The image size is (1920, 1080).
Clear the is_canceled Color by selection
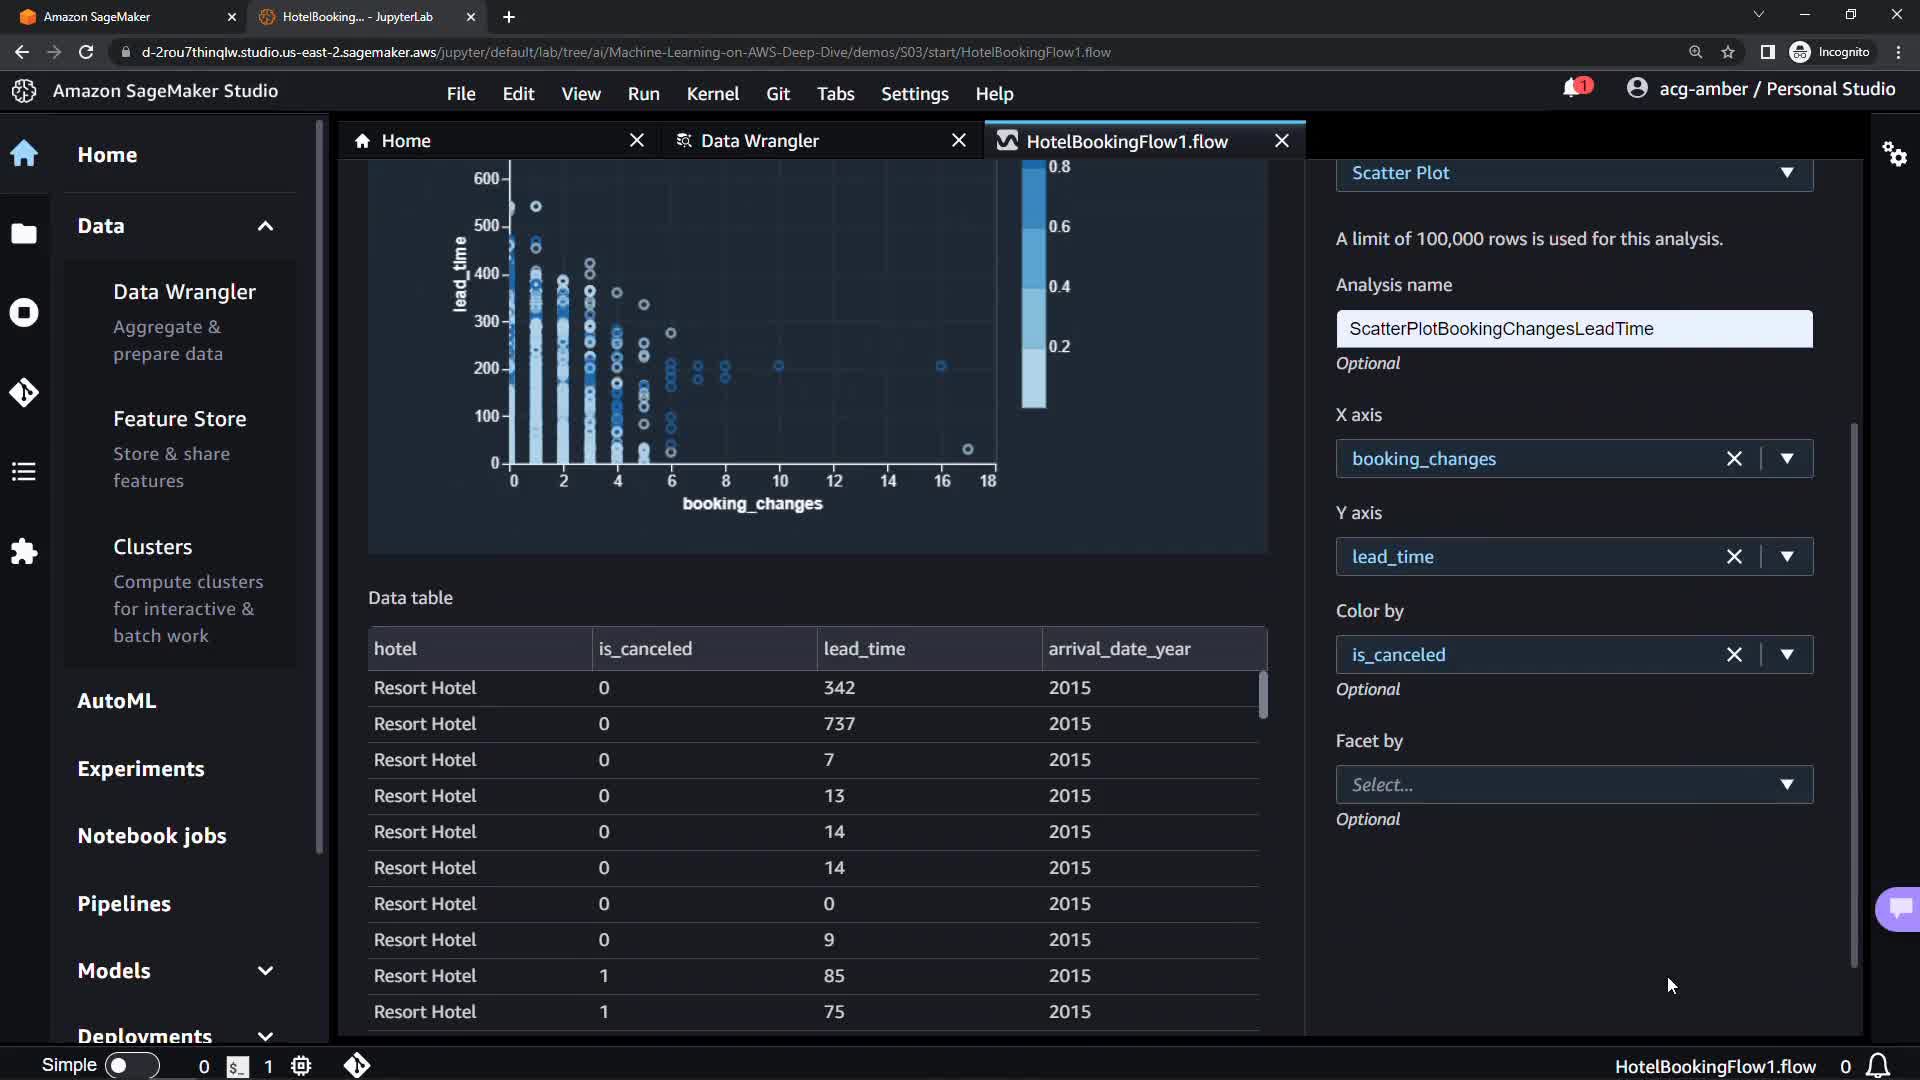(1734, 655)
